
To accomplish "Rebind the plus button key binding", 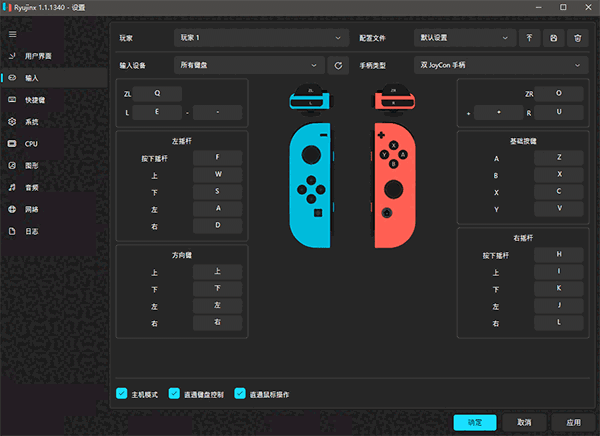I will click(499, 112).
